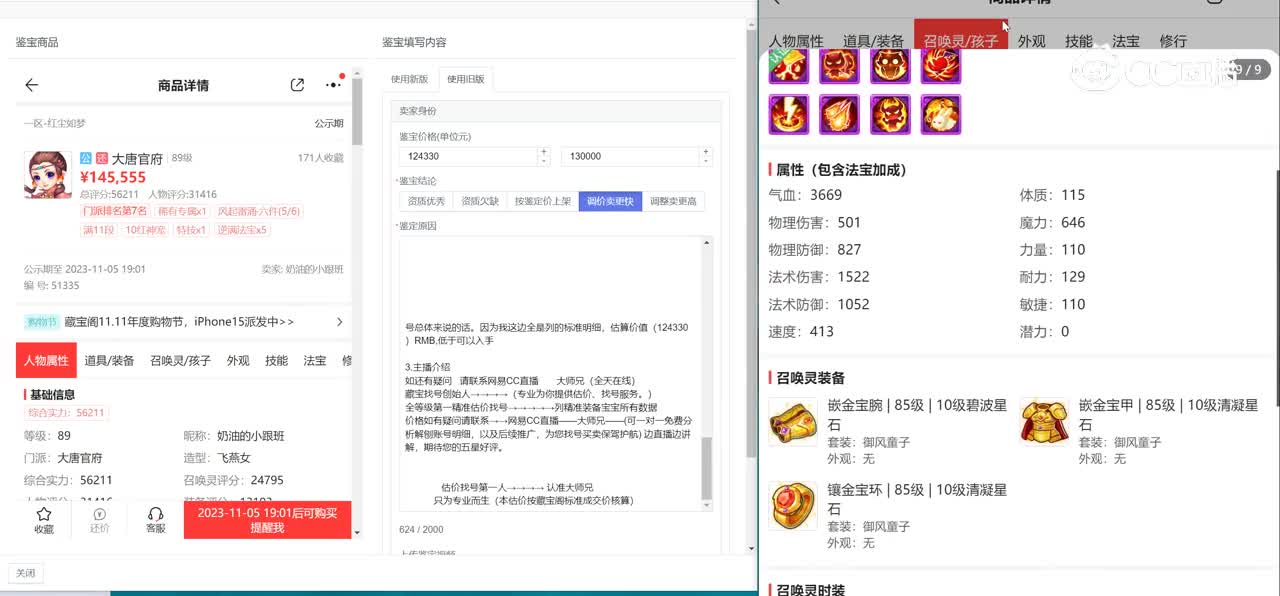
Task: Click the 客服 headset icon
Action: pos(155,514)
